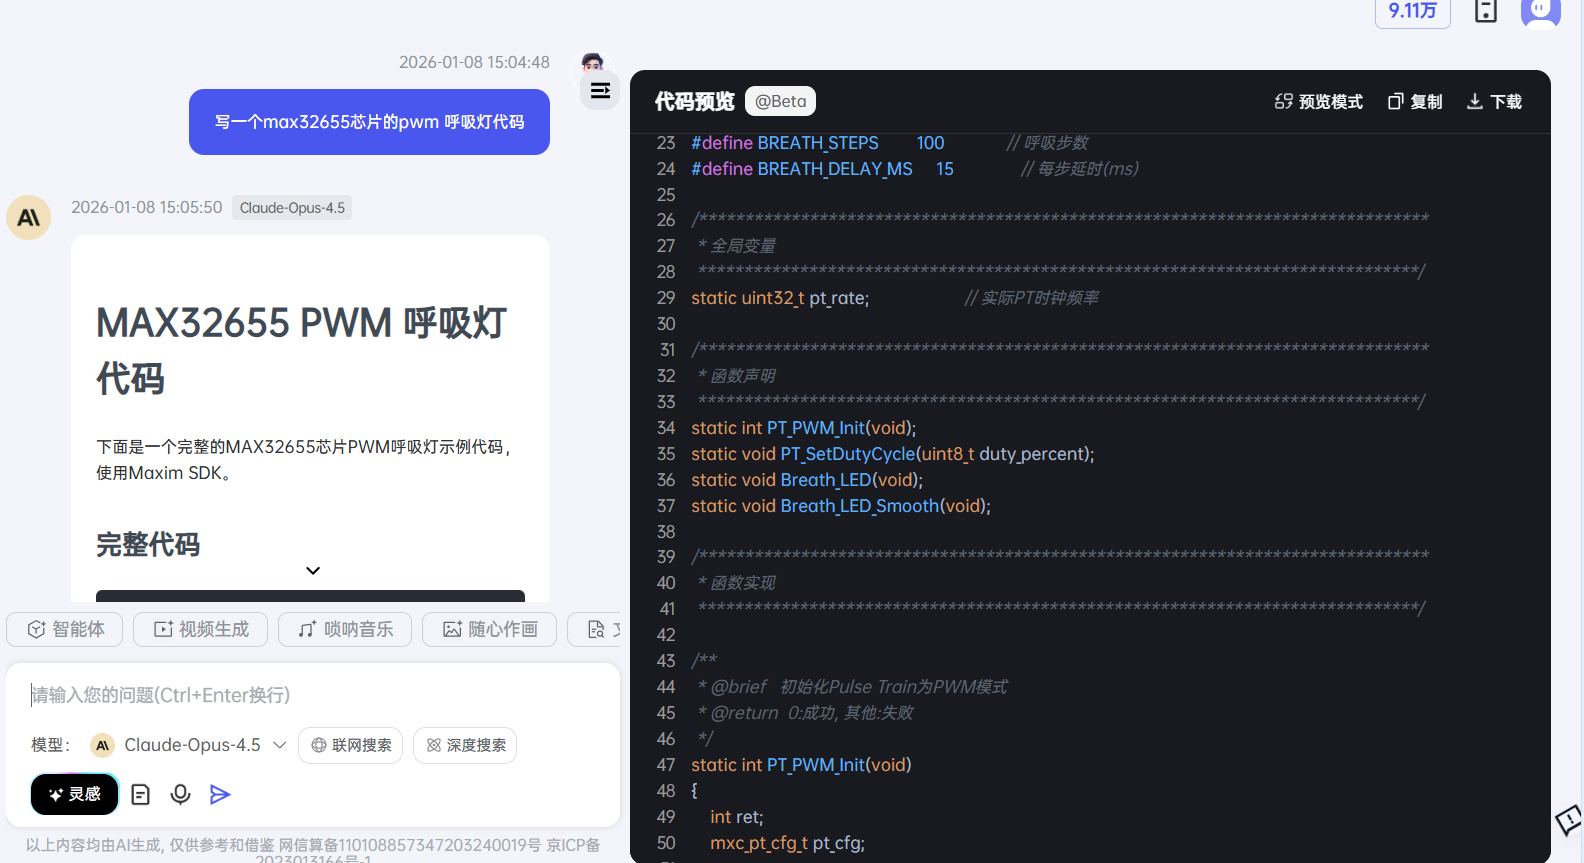Viewport: 1584px width, 863px height.
Task: Expand the collapsed AI response chevron
Action: tap(313, 570)
